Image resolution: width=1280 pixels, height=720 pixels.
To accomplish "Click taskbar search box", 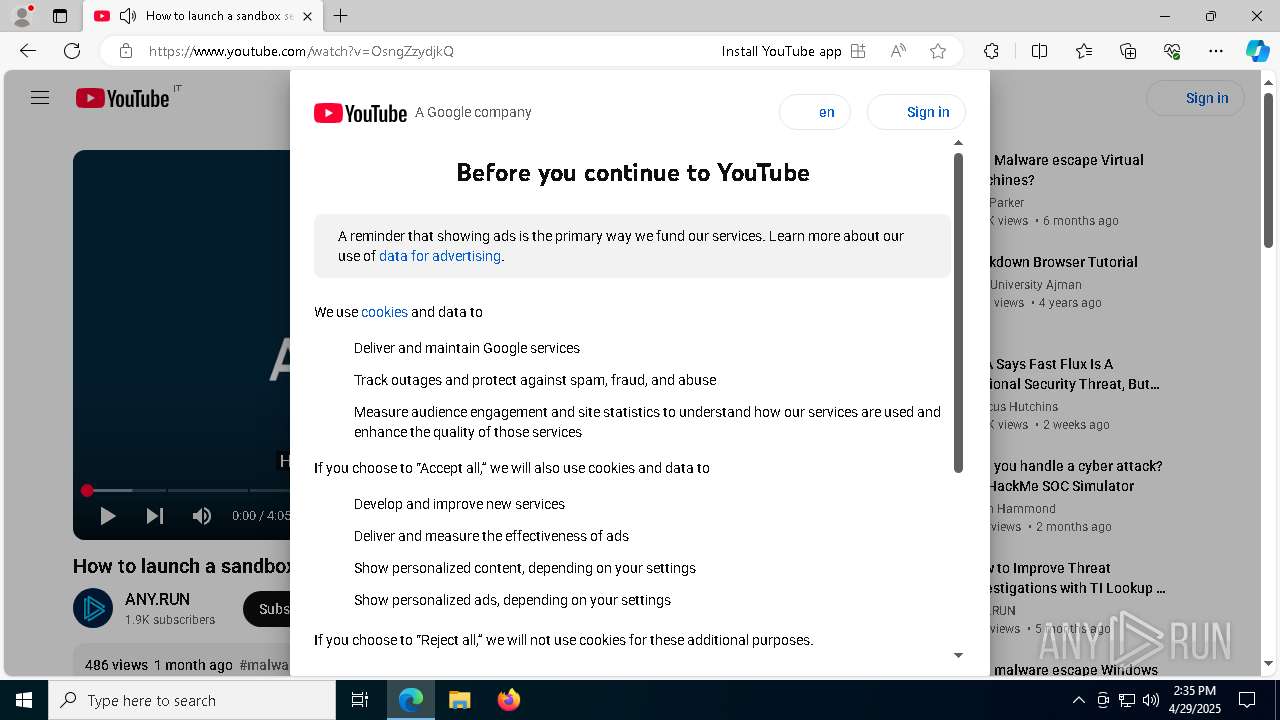I will coord(192,700).
